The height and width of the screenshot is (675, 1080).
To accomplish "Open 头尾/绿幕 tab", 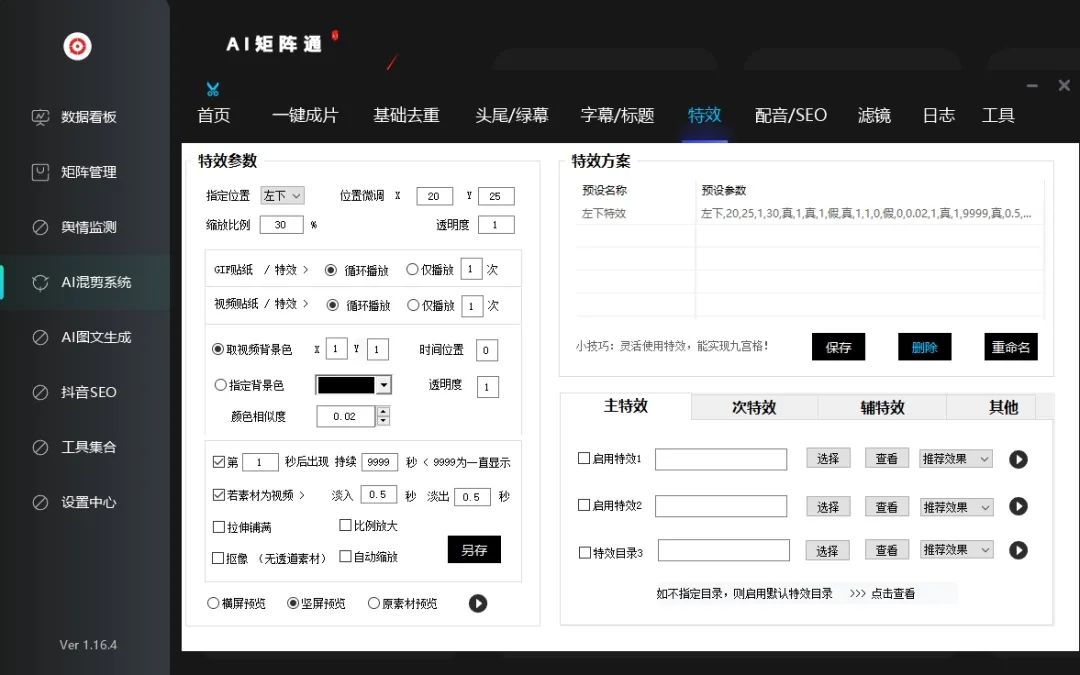I will (512, 116).
